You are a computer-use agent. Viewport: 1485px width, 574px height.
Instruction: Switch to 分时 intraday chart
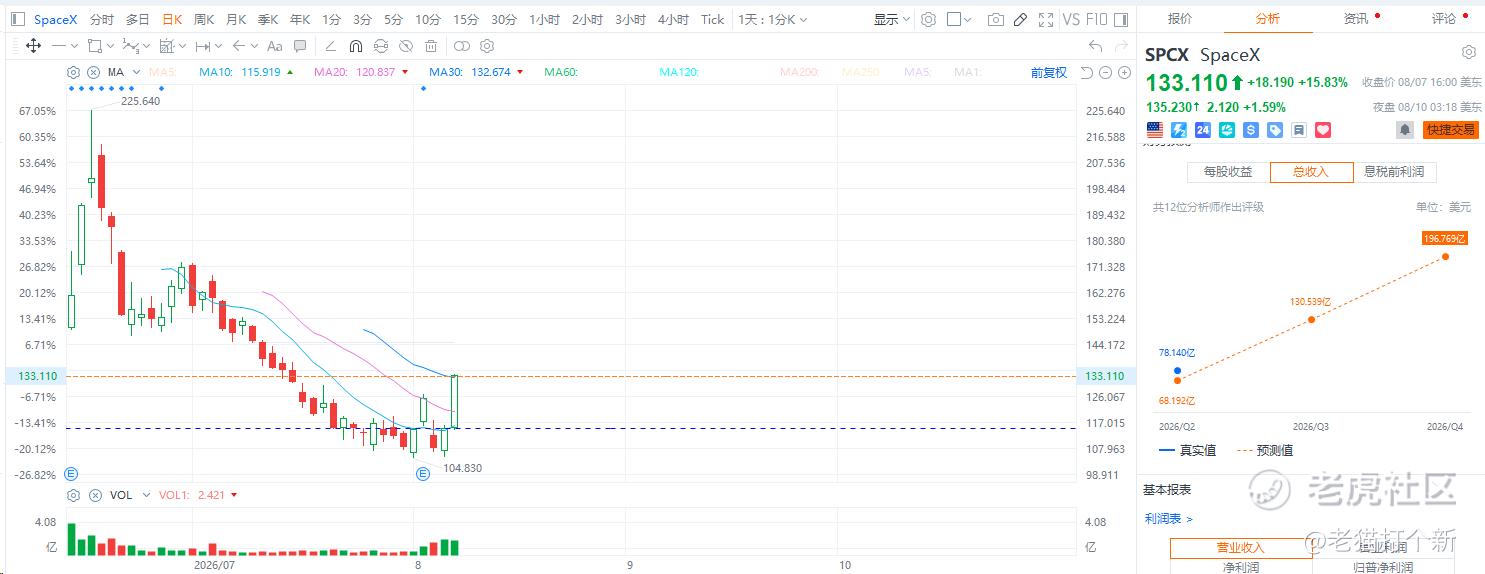101,19
